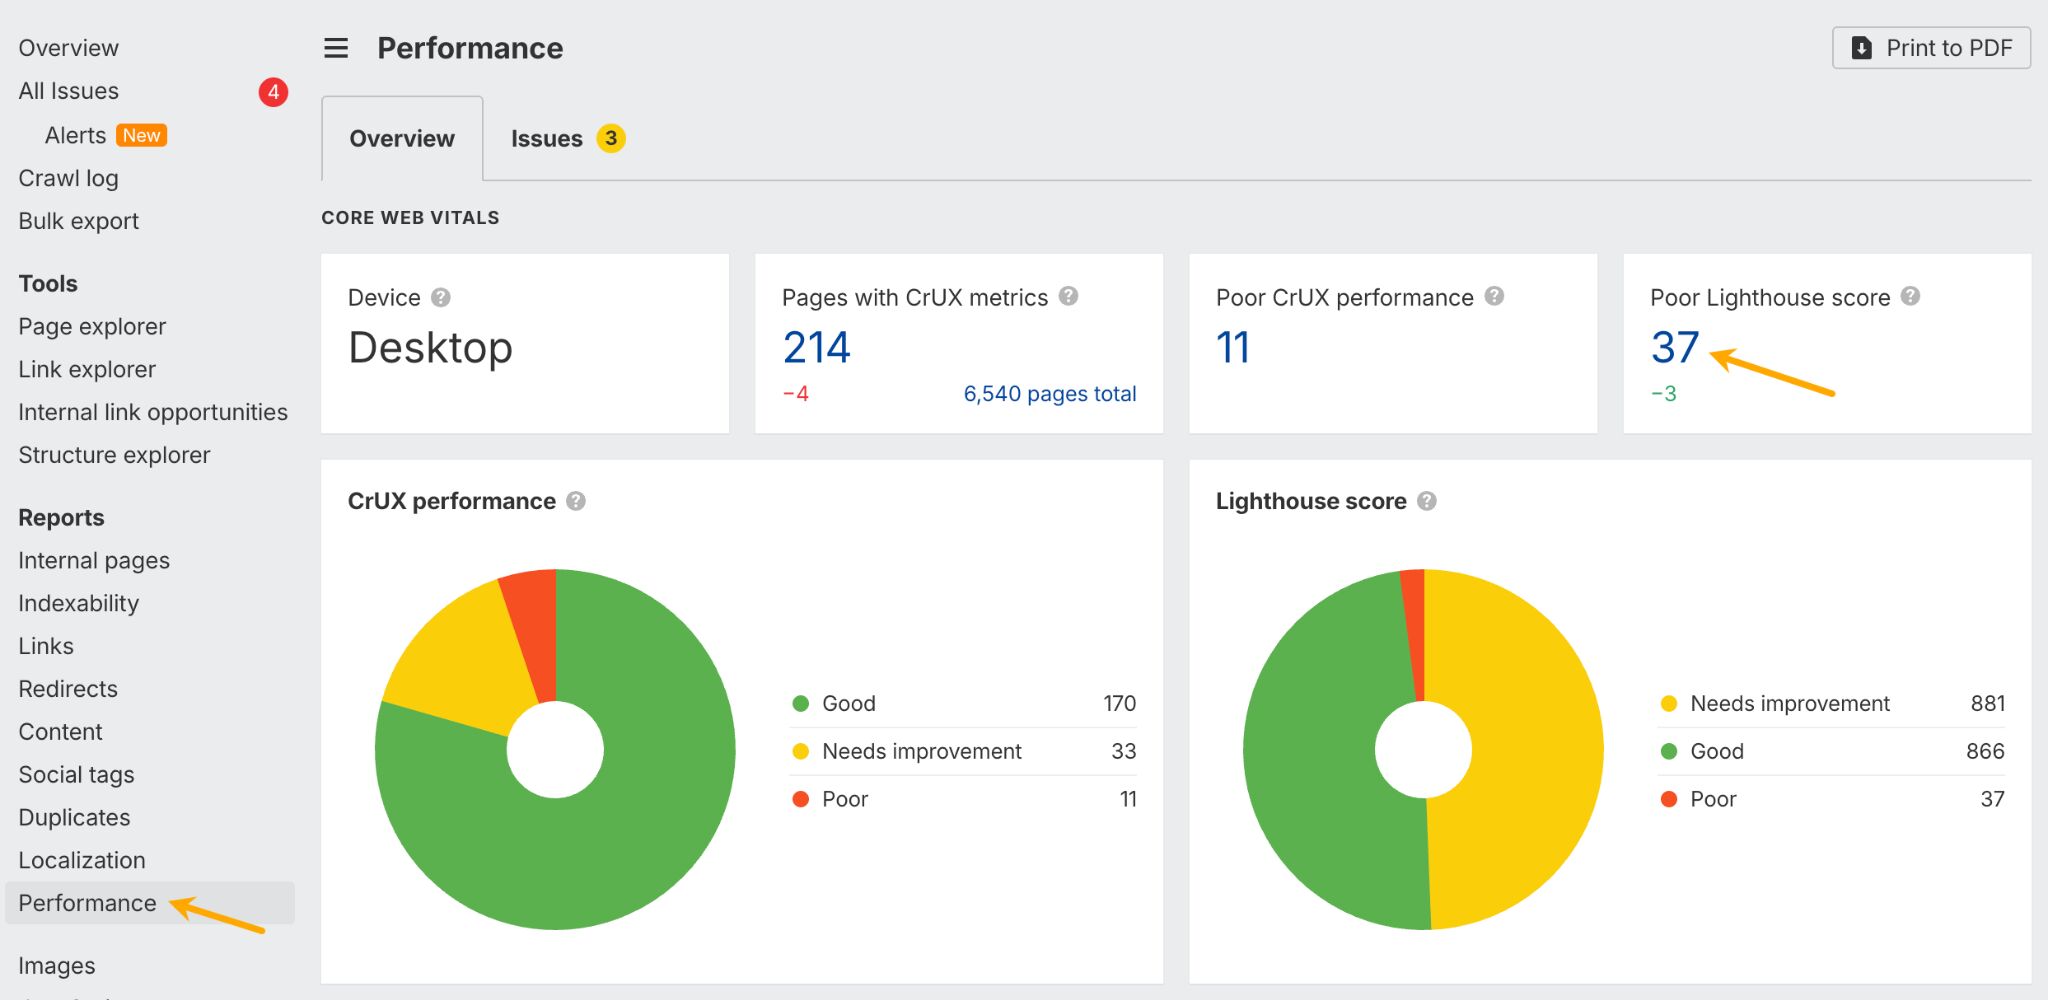This screenshot has height=1000, width=2048.
Task: Open the Indexability report
Action: click(x=78, y=603)
